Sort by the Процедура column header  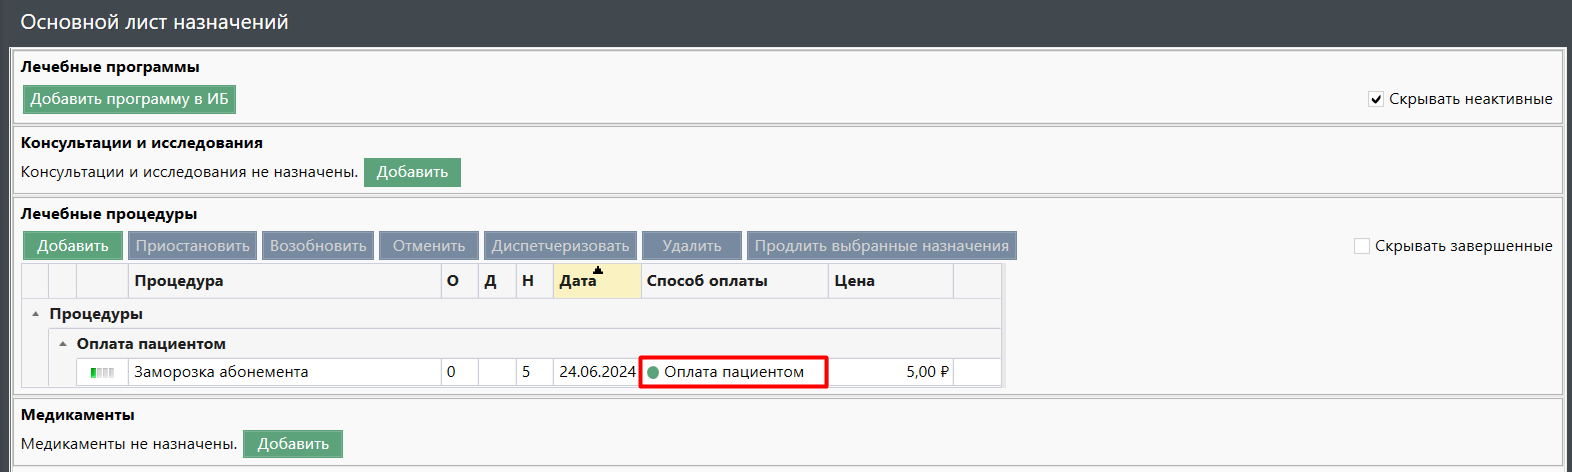pos(179,281)
